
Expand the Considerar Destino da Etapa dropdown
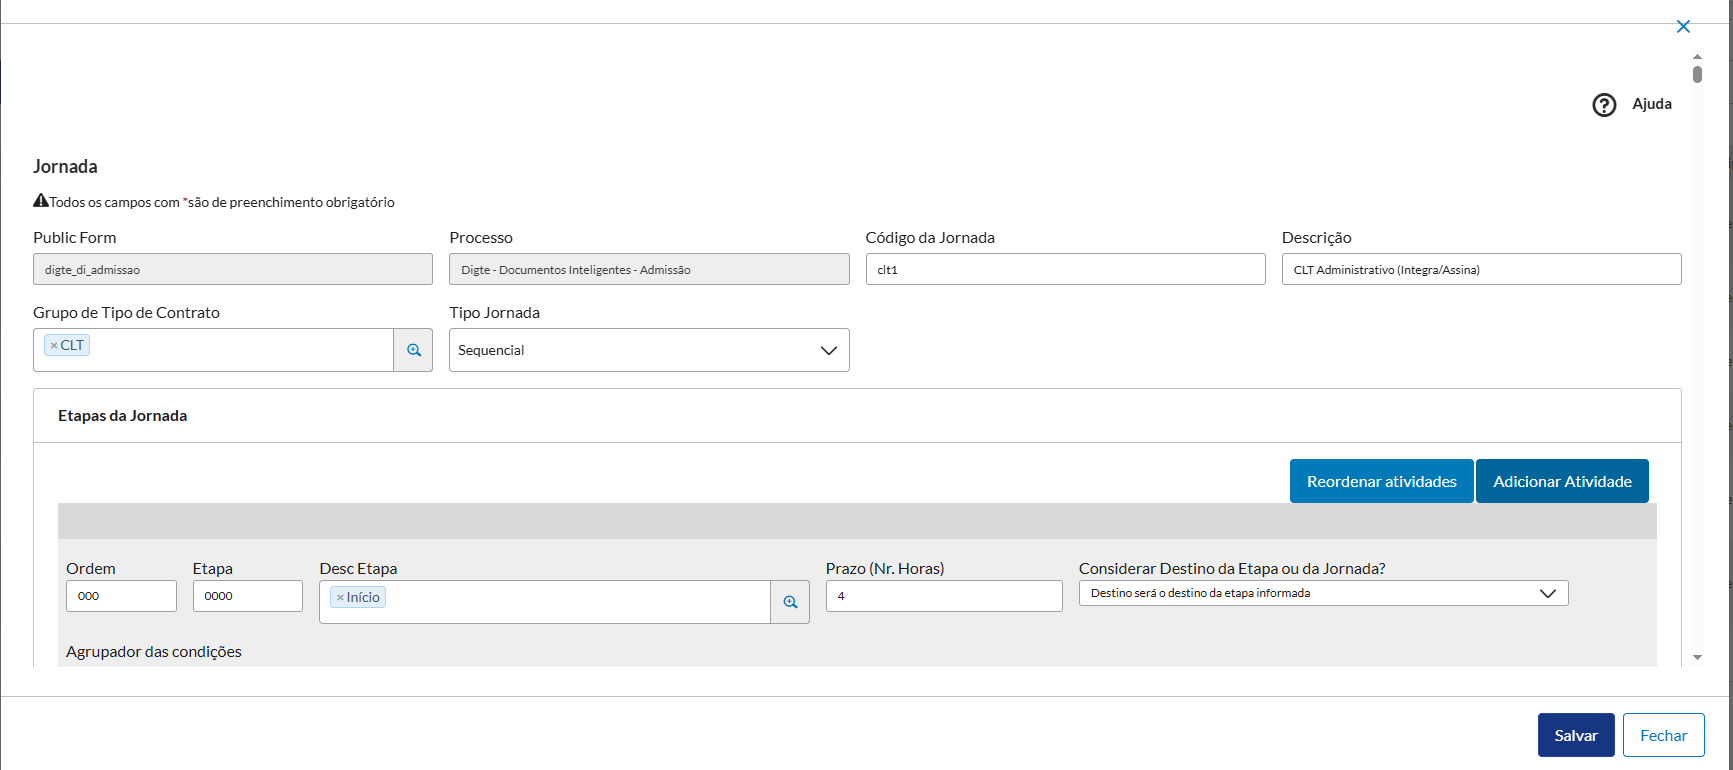pyautogui.click(x=1323, y=593)
